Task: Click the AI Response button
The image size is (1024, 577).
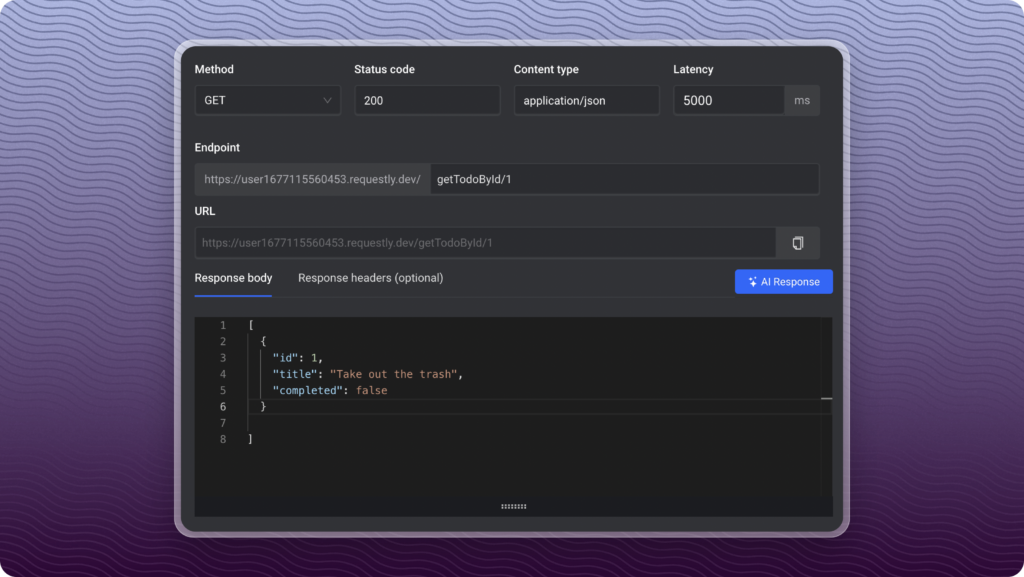Action: [x=784, y=282]
